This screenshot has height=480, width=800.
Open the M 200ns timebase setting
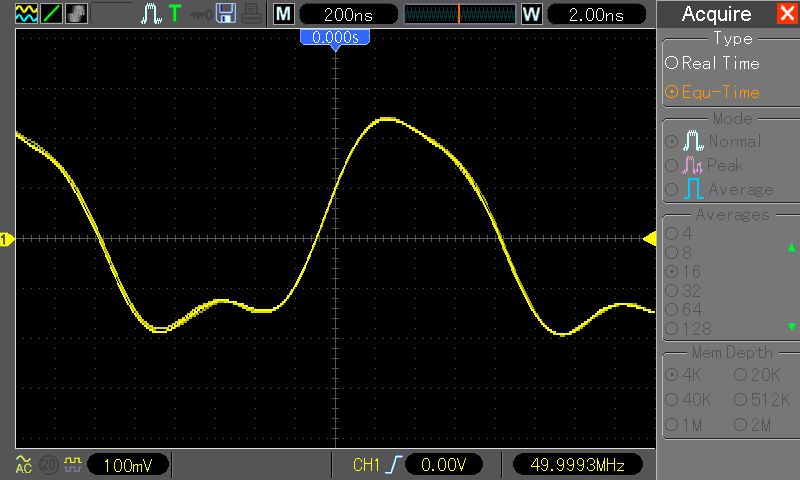pos(336,14)
